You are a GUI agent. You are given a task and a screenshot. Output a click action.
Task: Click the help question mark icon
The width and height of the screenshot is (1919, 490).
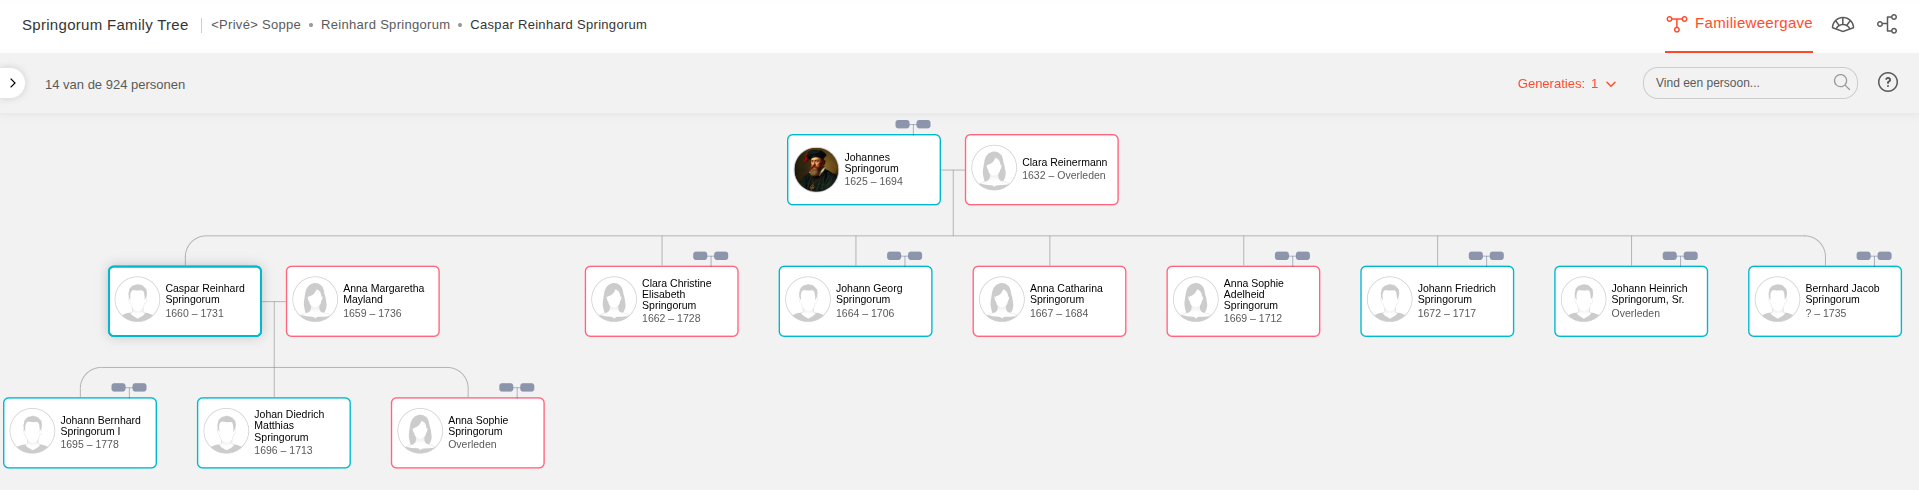pos(1887,83)
